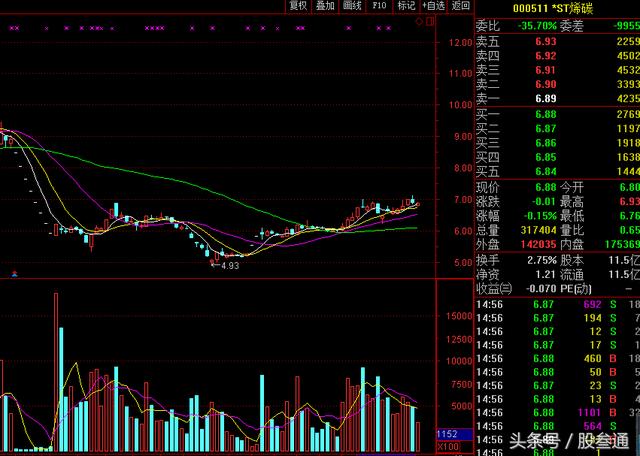Click the 标记 mark button
640x456 pixels.
(x=406, y=6)
